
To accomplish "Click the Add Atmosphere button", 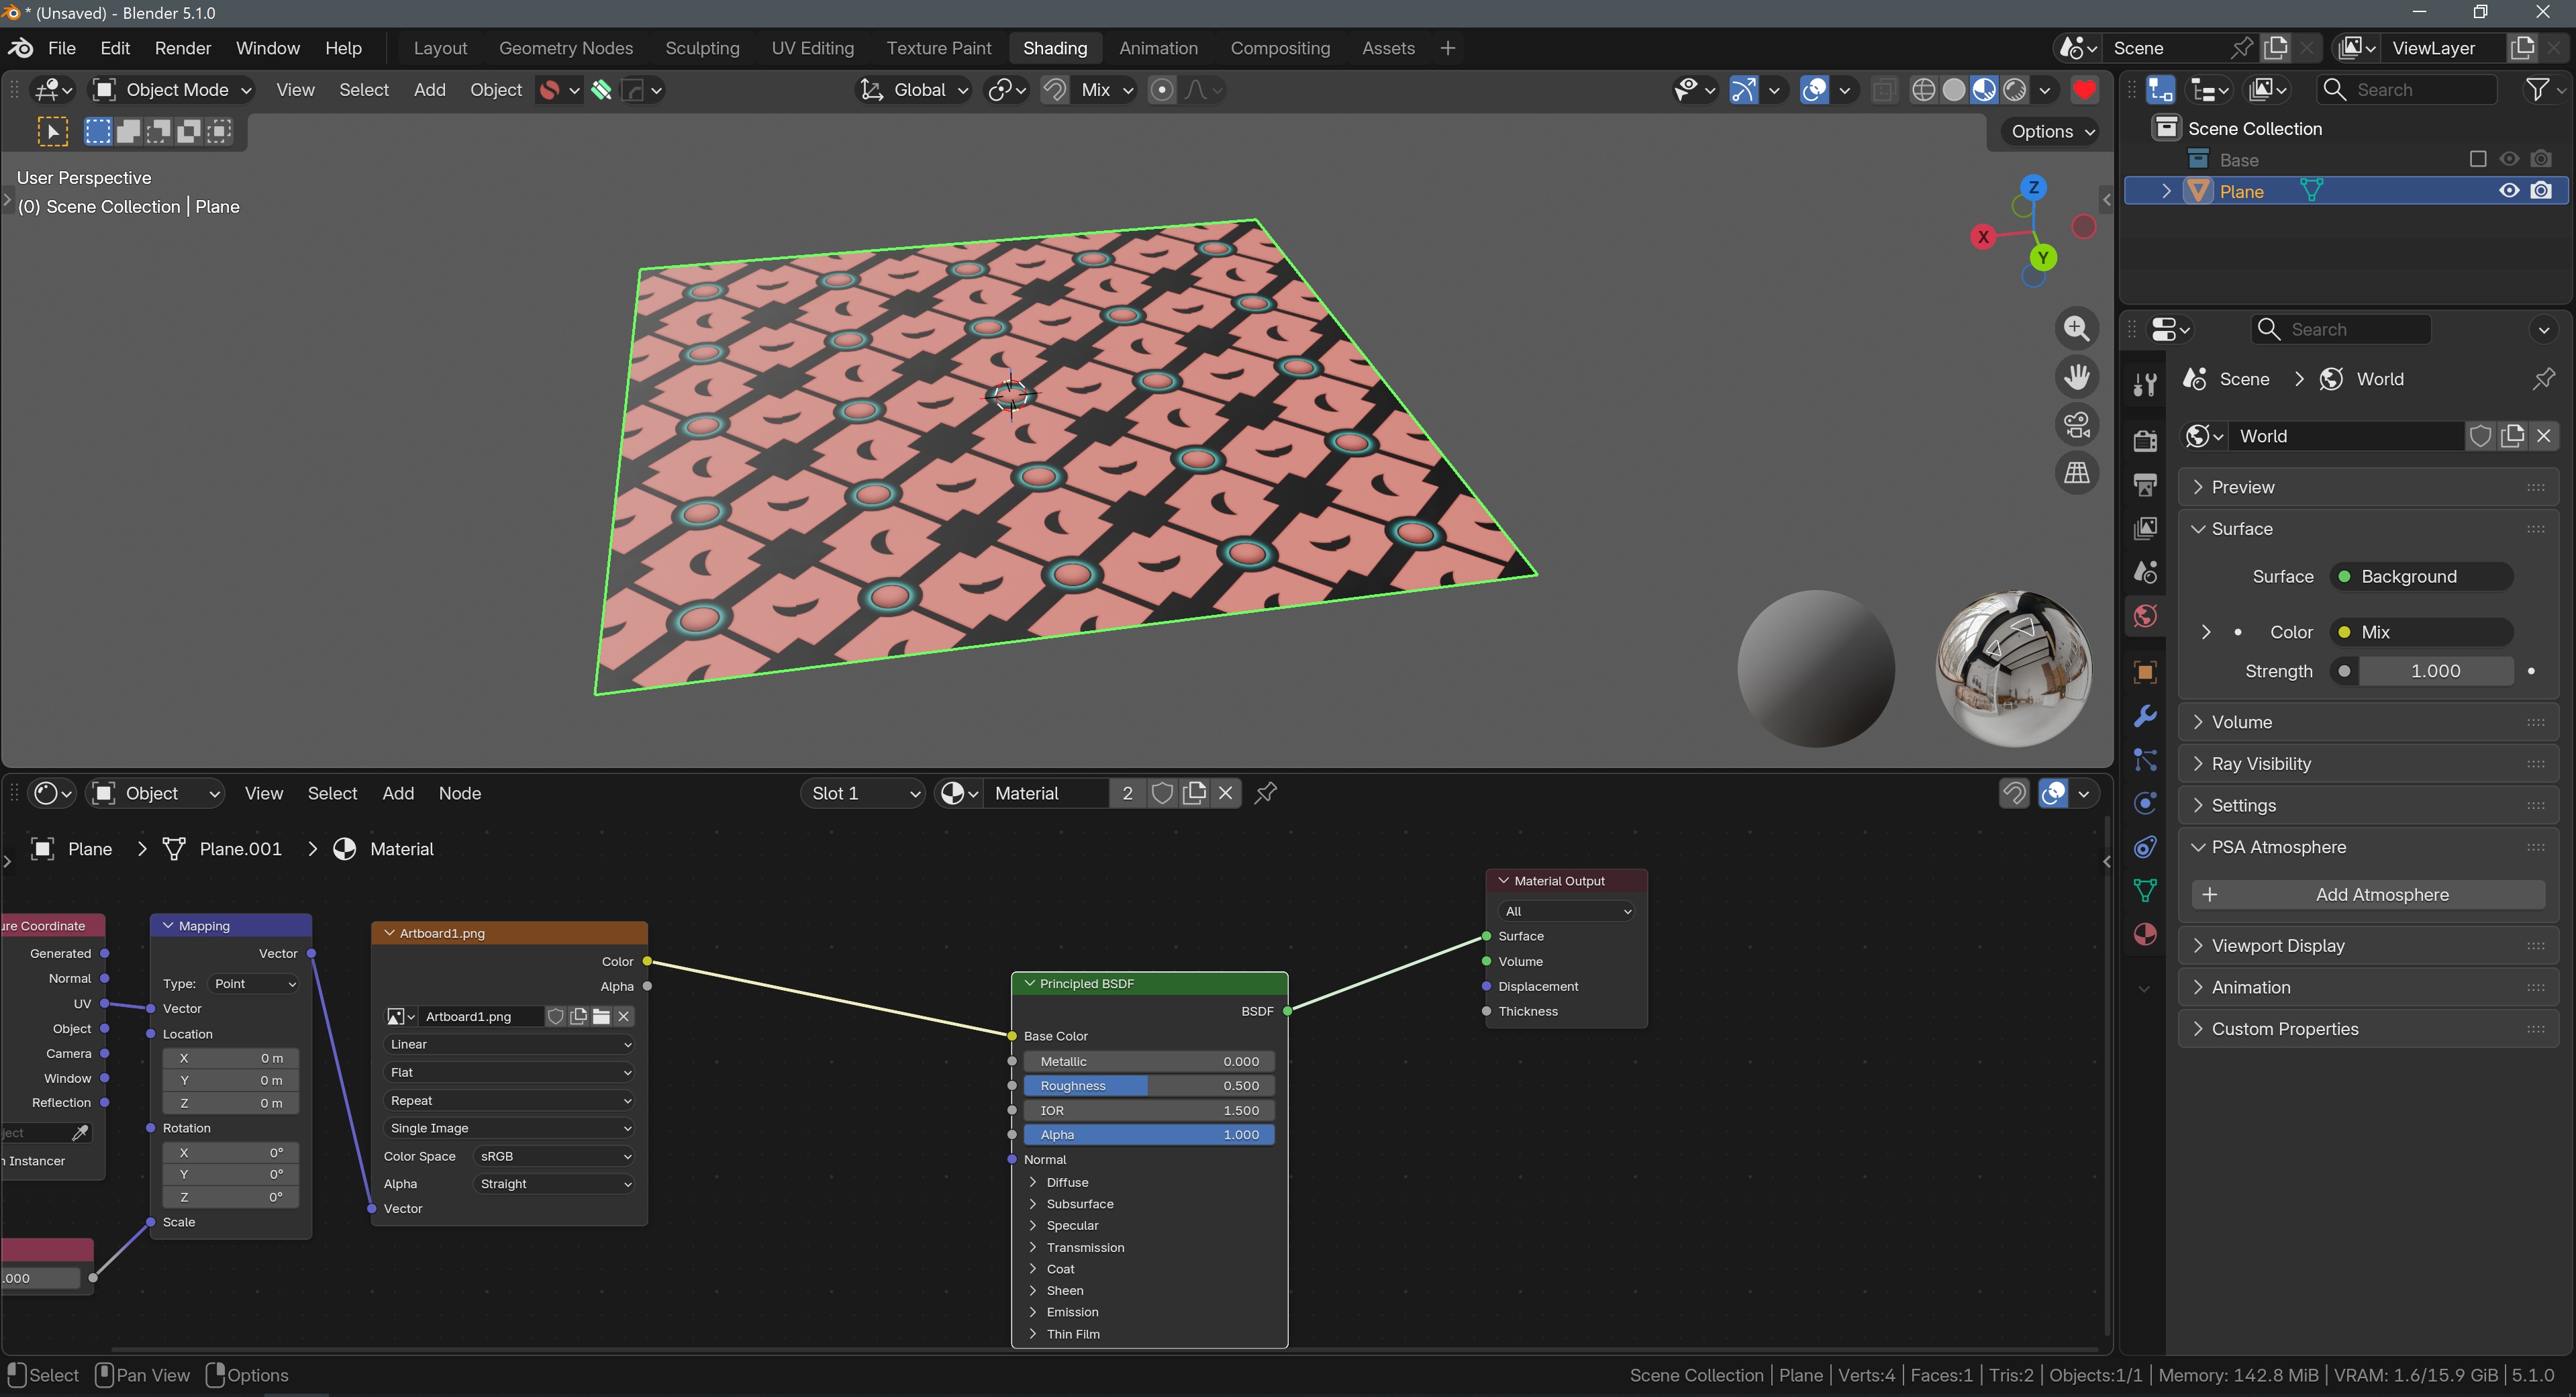I will coord(2368,895).
